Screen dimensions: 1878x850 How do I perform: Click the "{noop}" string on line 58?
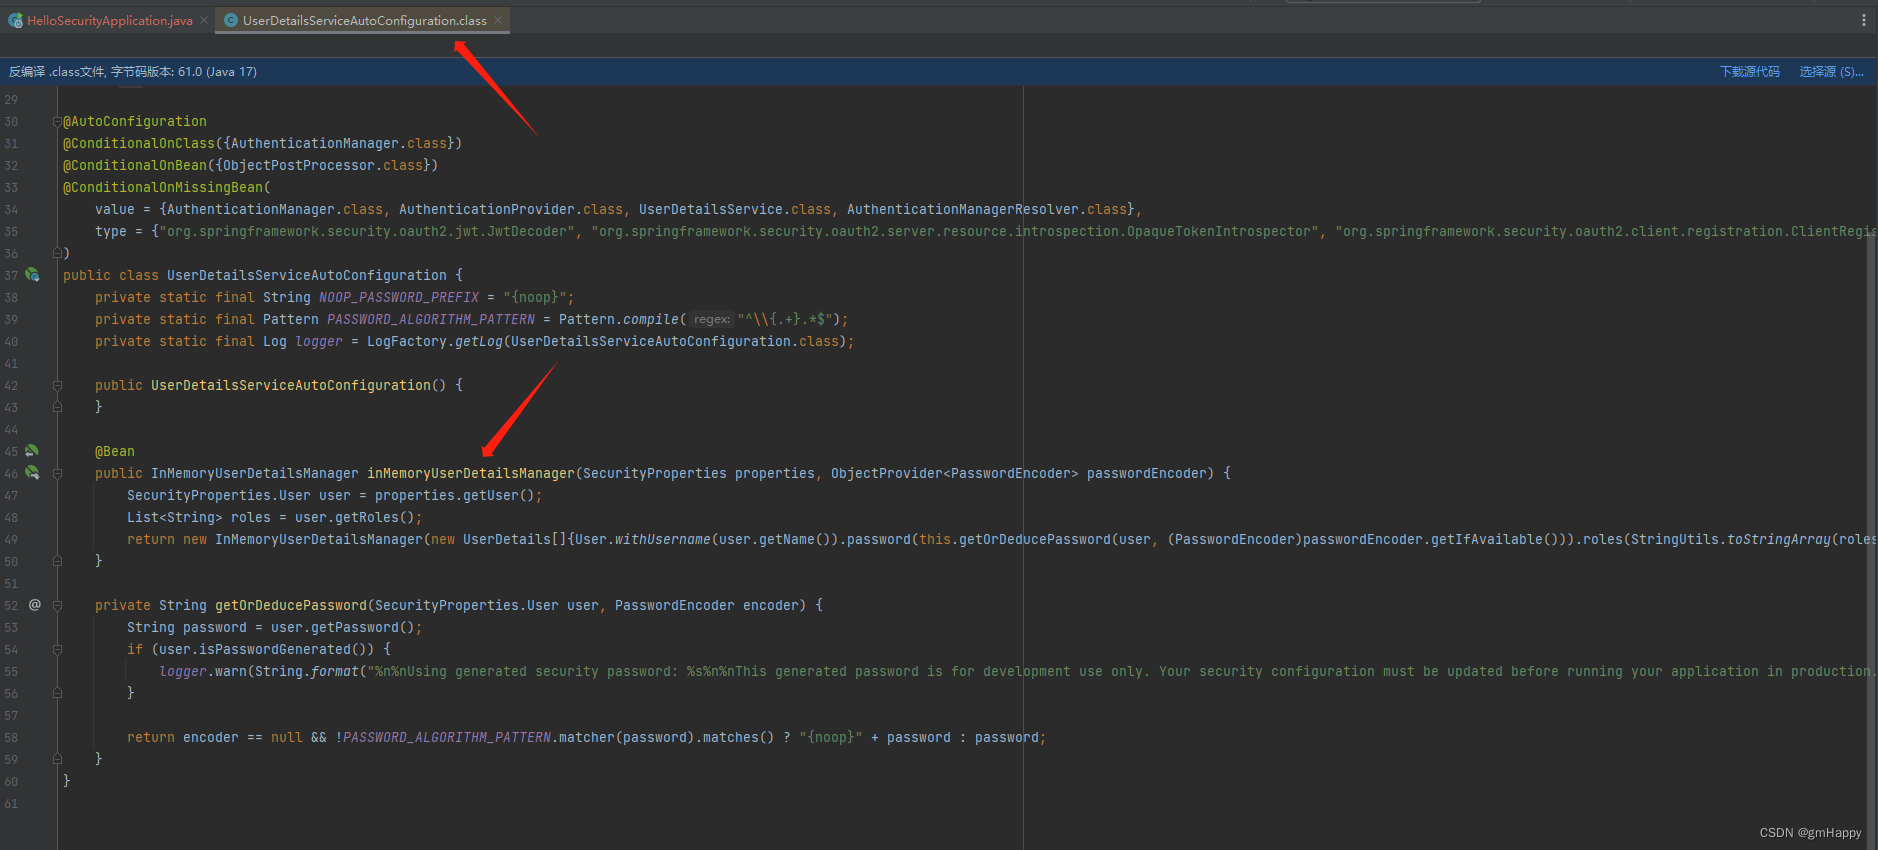click(x=831, y=737)
